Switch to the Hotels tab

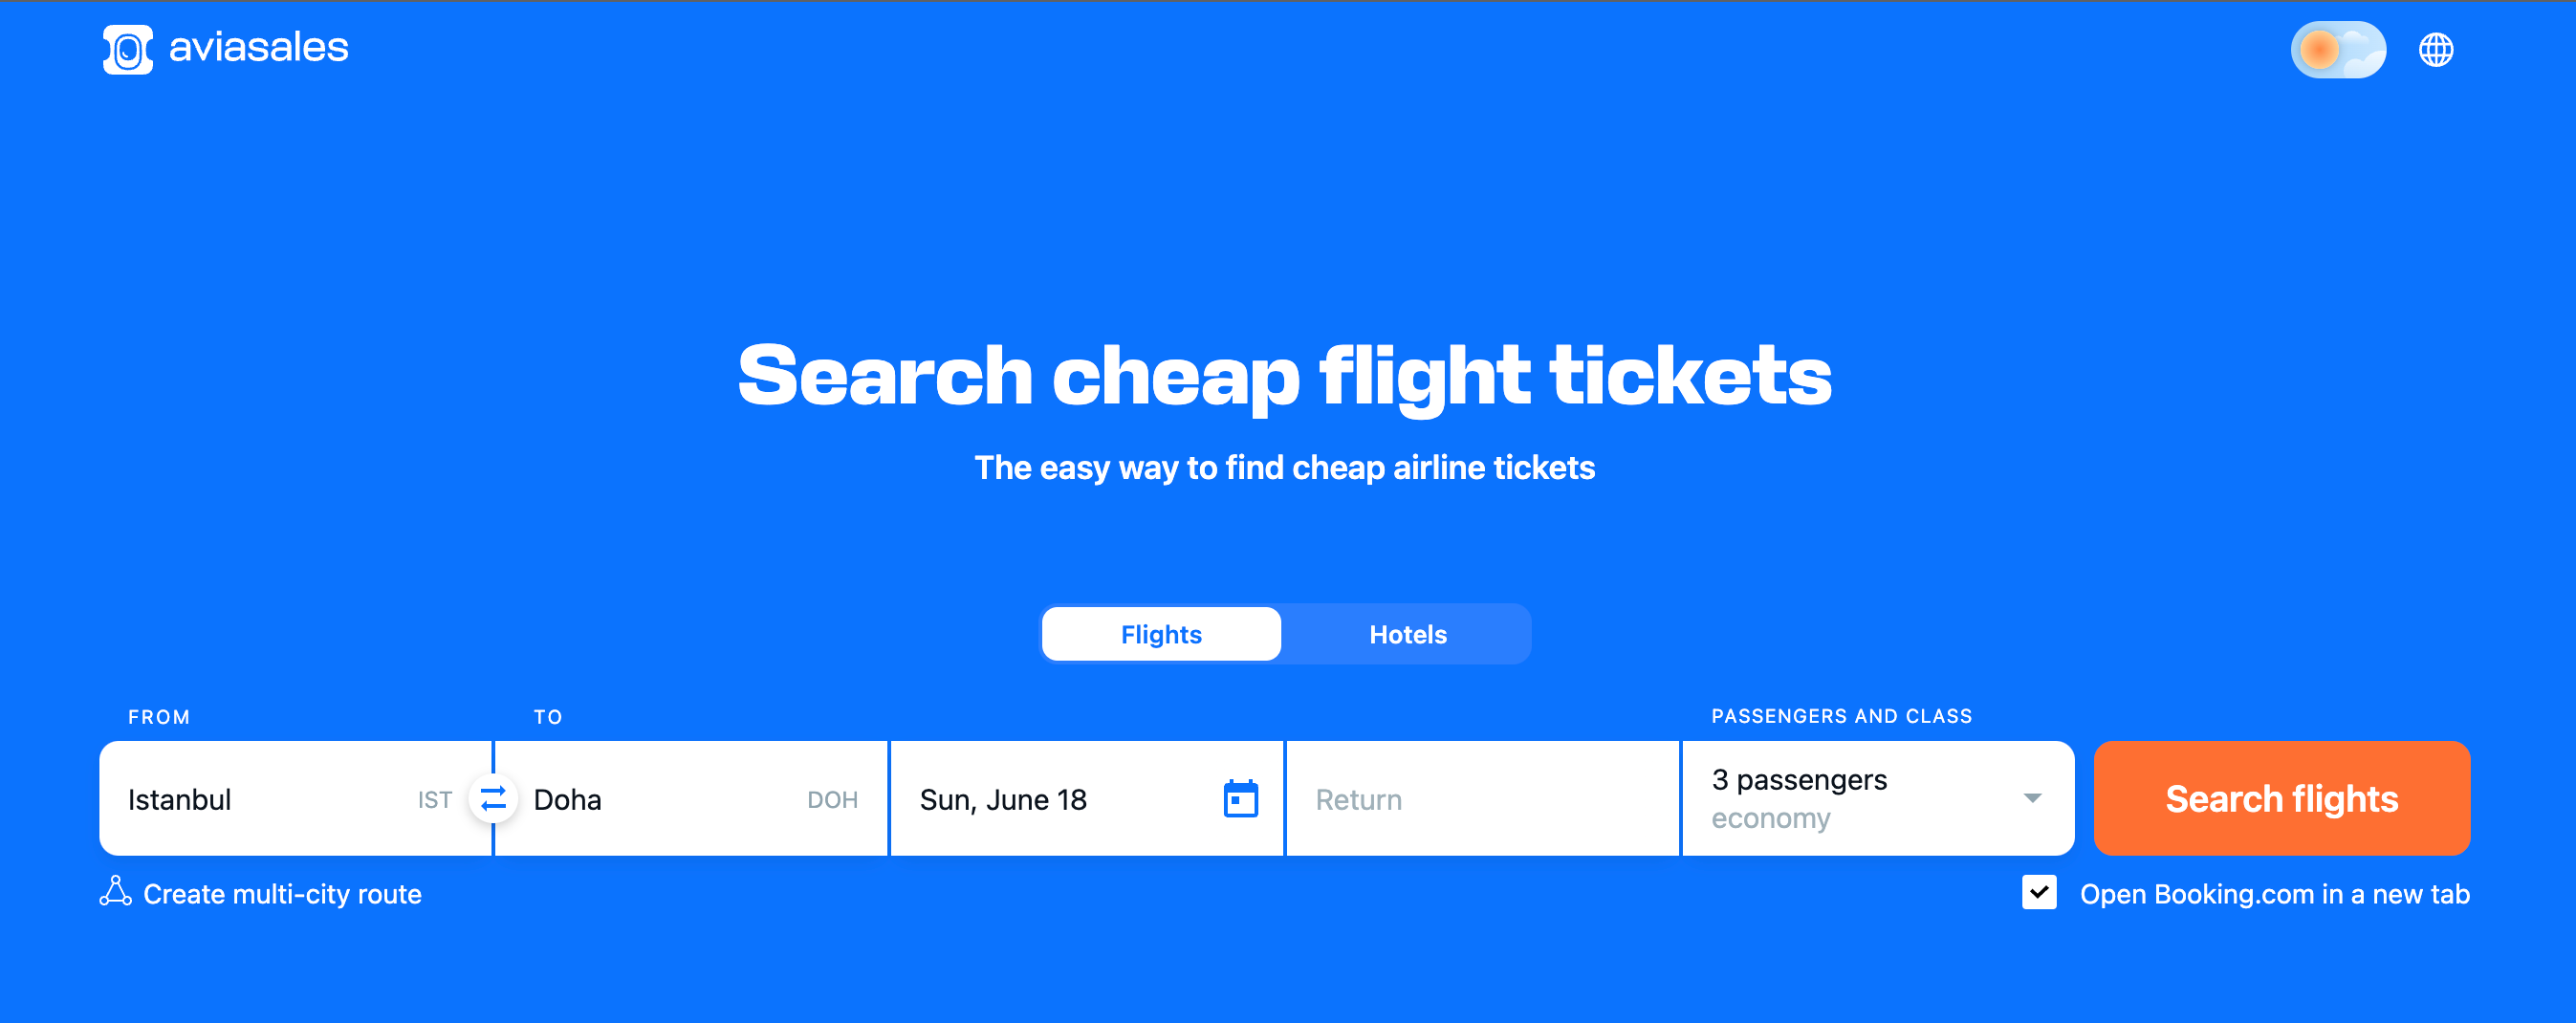[1407, 634]
